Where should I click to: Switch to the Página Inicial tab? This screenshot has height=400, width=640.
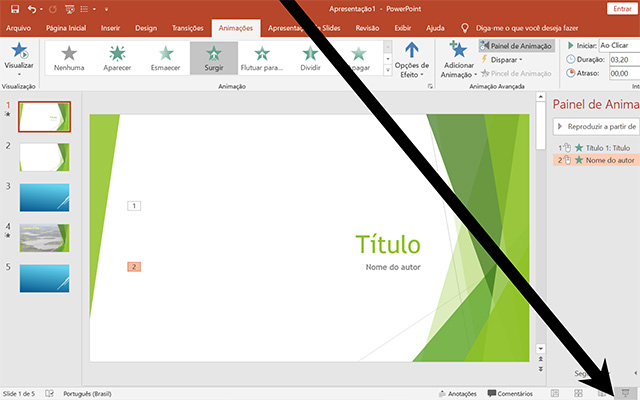(x=66, y=28)
